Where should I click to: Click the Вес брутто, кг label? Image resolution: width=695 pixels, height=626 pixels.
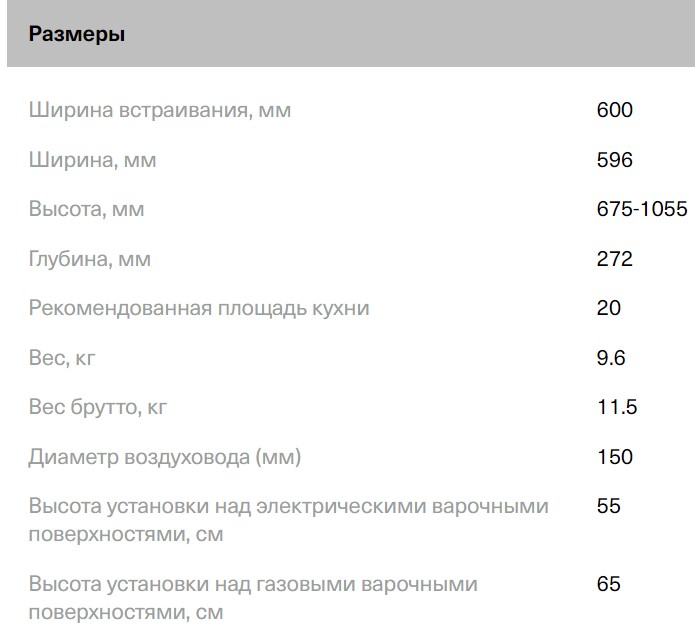(96, 407)
